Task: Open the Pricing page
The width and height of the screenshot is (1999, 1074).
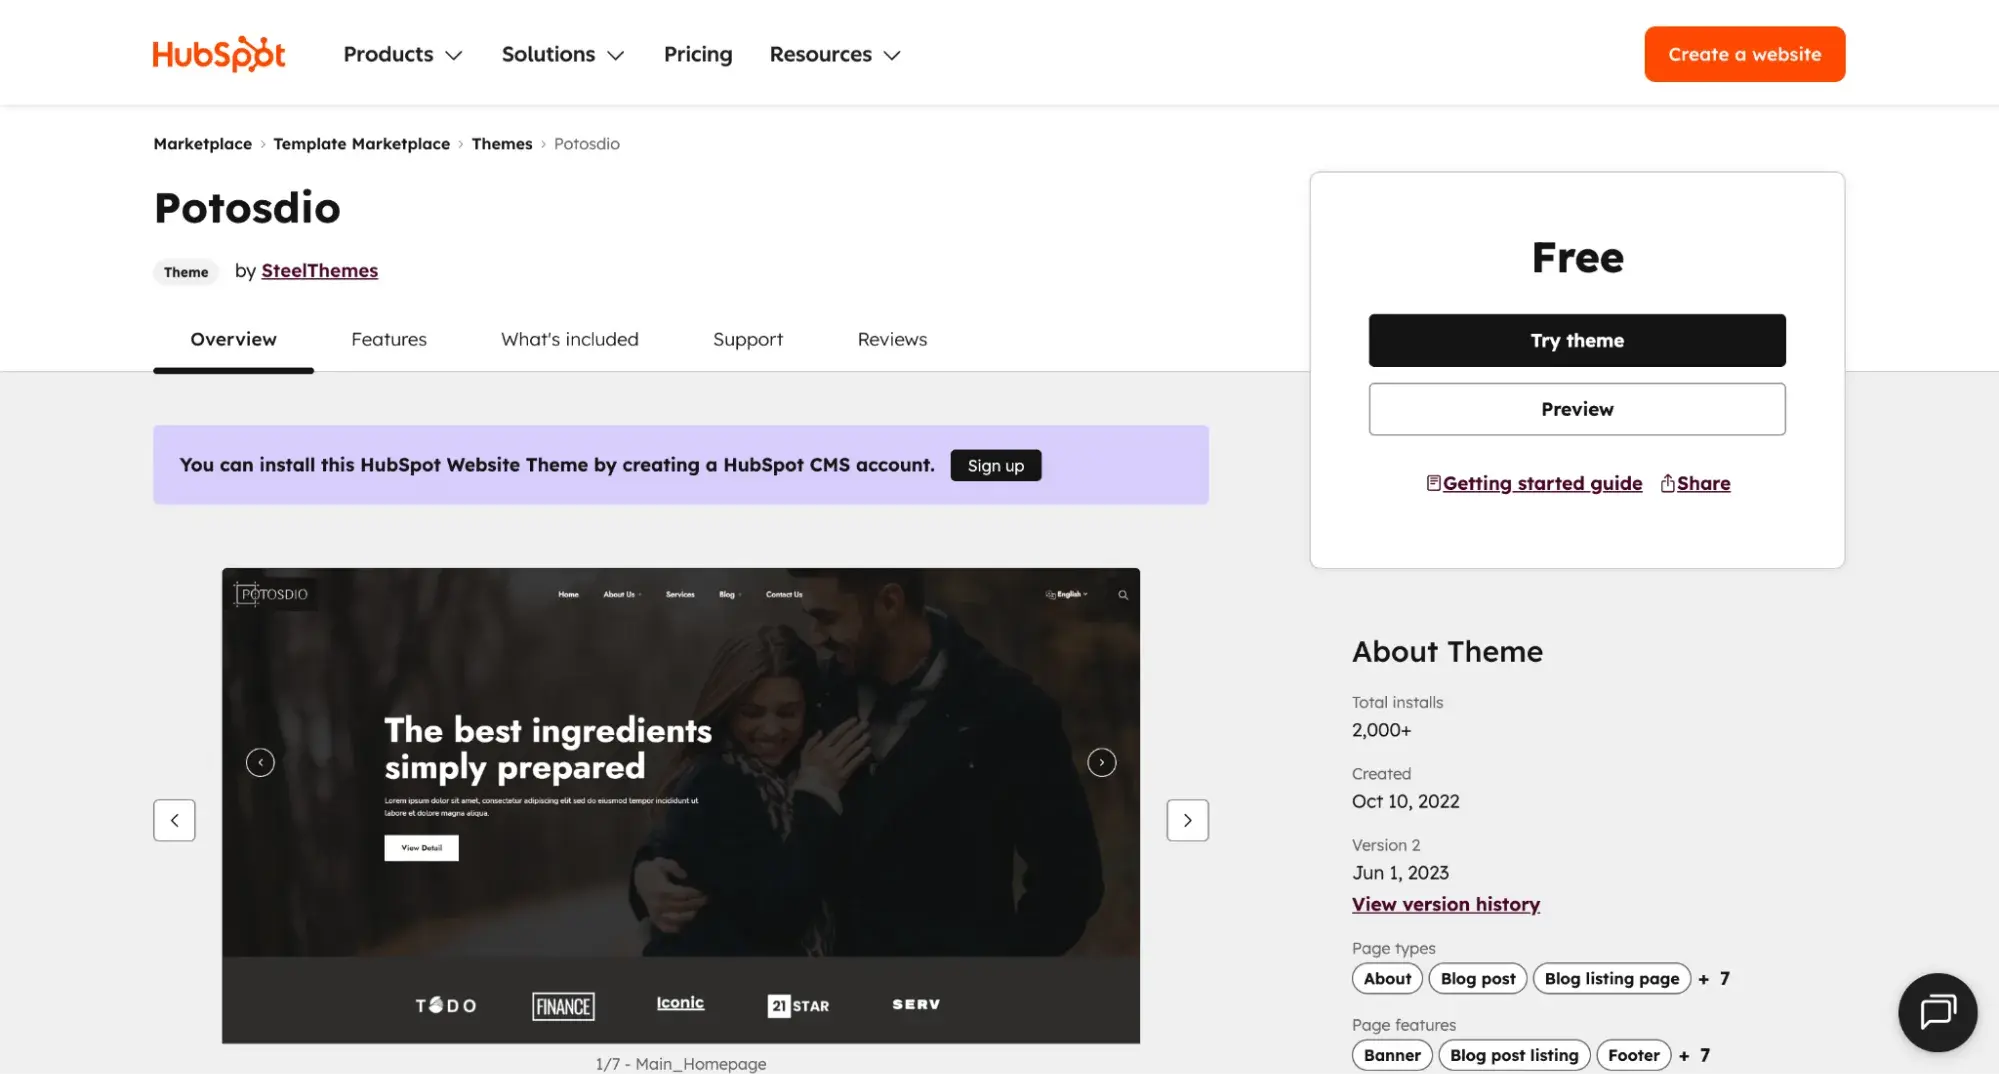Action: click(697, 54)
